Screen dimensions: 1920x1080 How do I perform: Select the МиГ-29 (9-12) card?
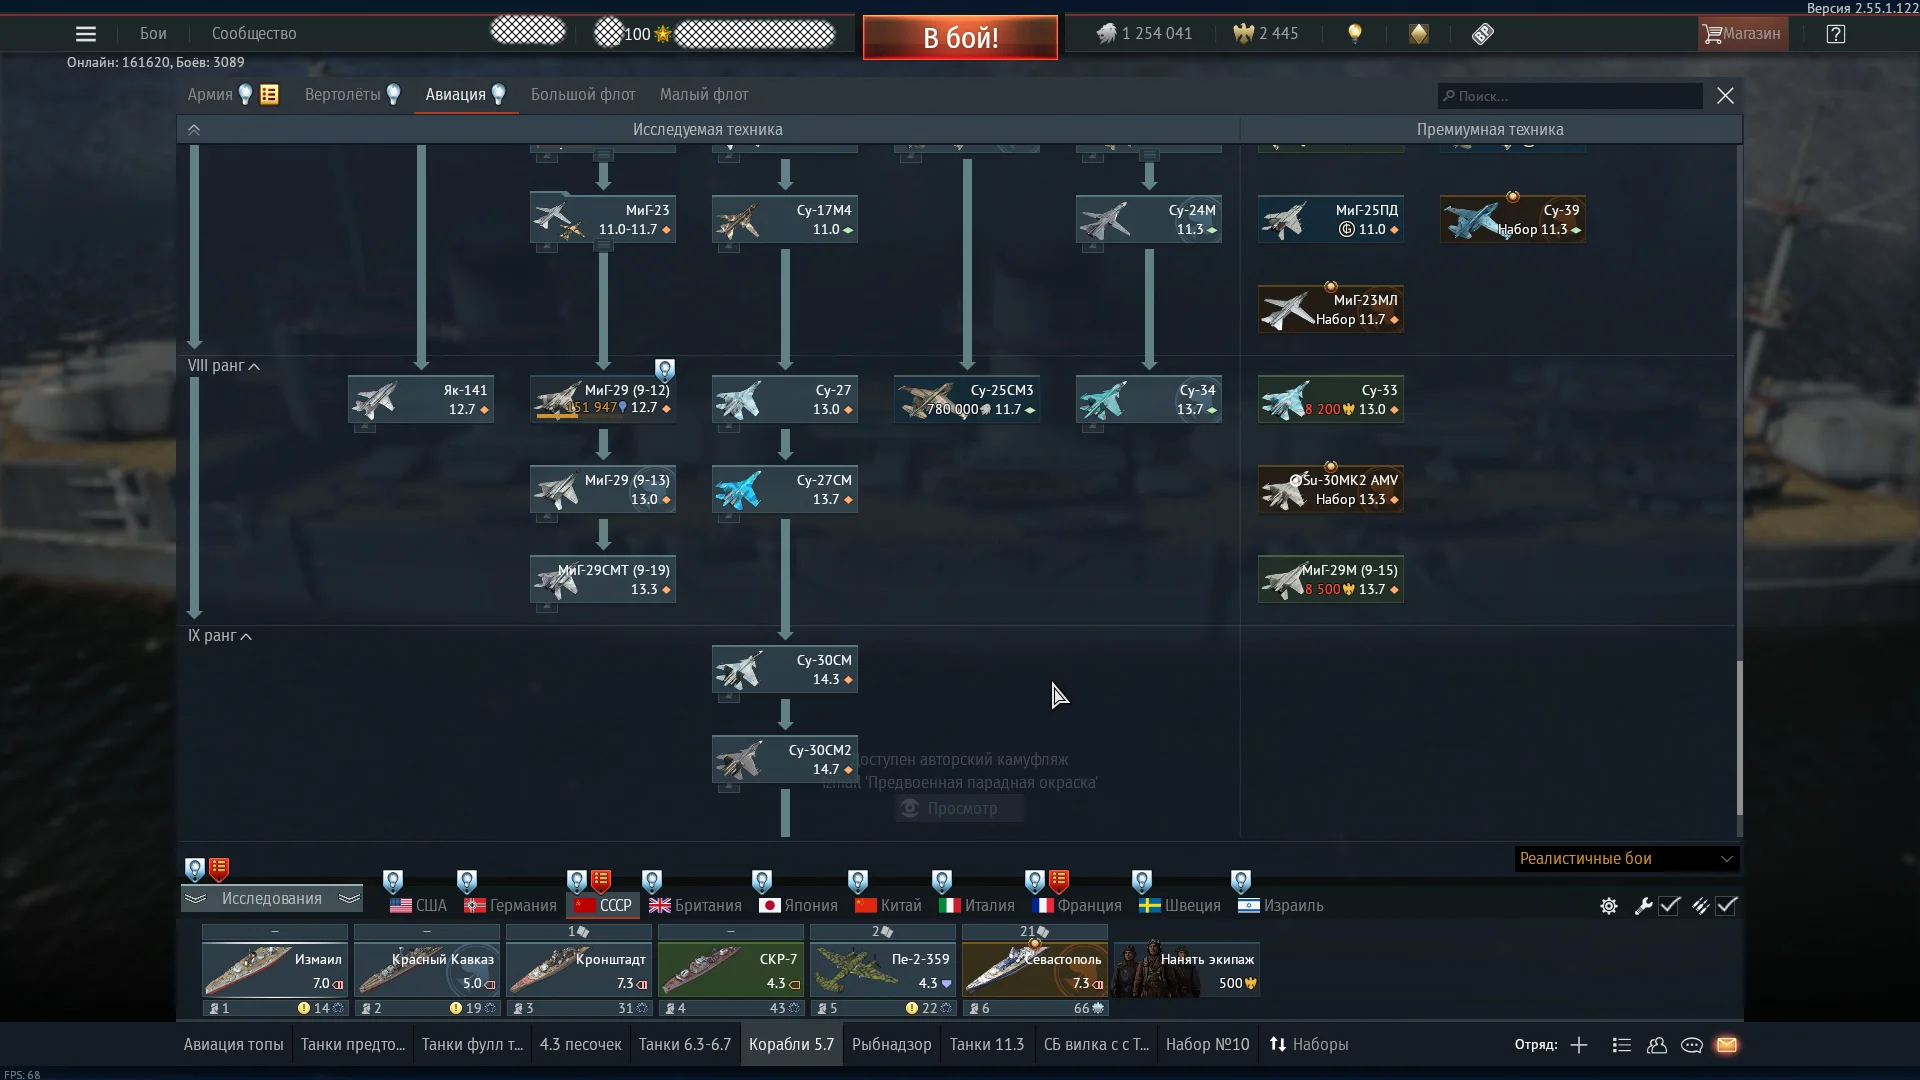pyautogui.click(x=603, y=399)
